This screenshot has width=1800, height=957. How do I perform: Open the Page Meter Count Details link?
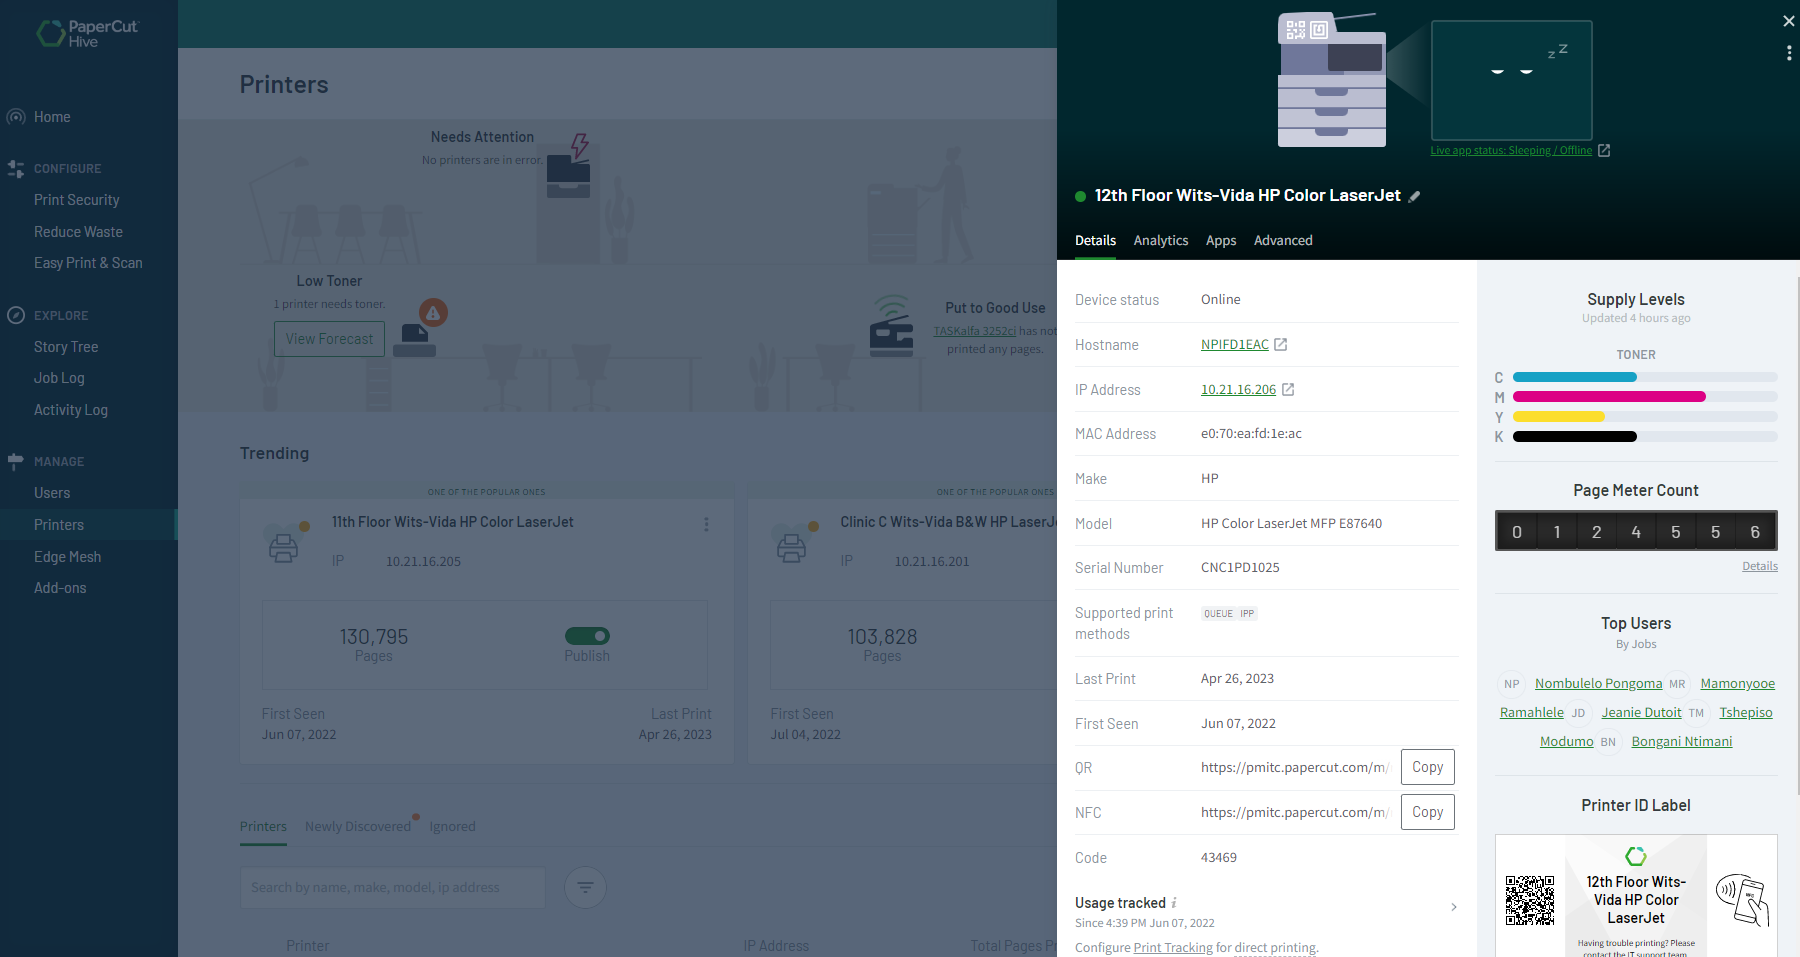pos(1759,566)
